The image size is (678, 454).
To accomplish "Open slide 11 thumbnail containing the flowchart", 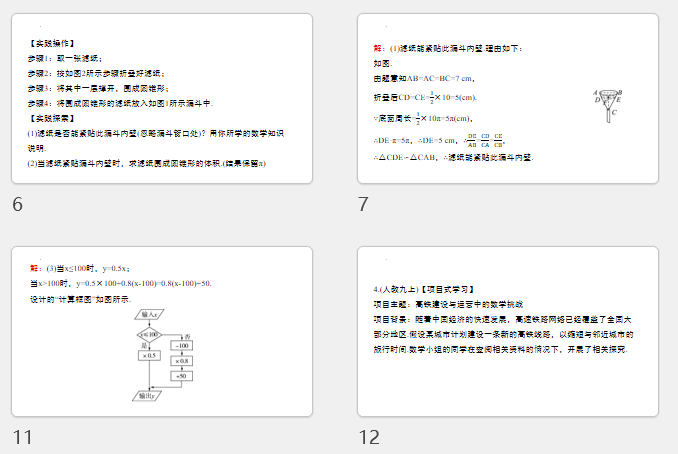I will pos(161,330).
